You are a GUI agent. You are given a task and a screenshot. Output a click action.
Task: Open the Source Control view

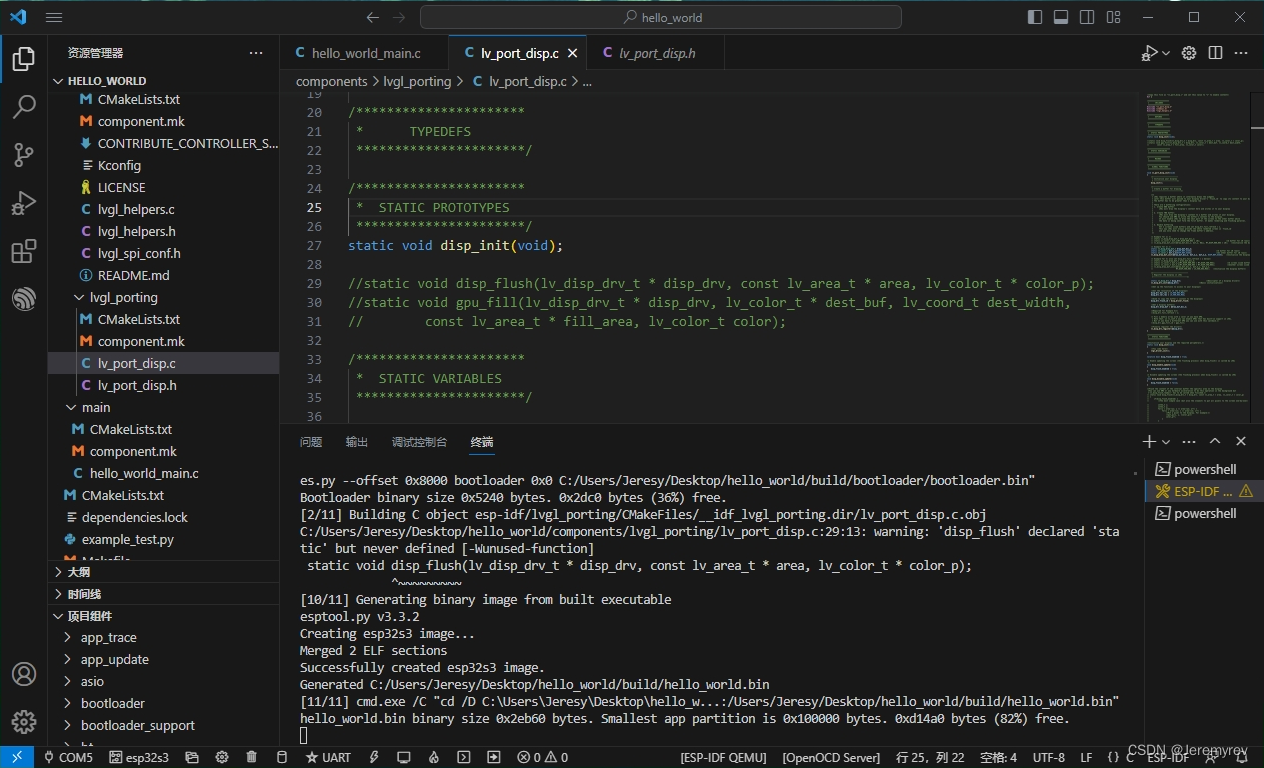pos(24,155)
